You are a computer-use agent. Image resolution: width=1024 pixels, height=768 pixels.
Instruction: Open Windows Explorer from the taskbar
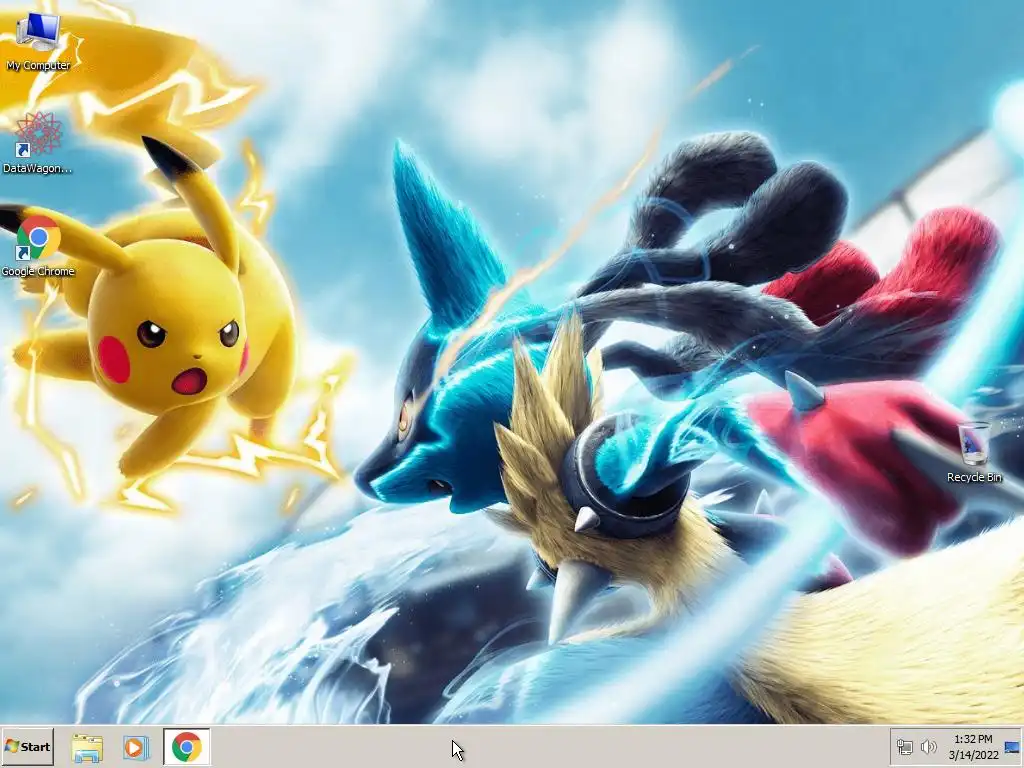pyautogui.click(x=87, y=747)
